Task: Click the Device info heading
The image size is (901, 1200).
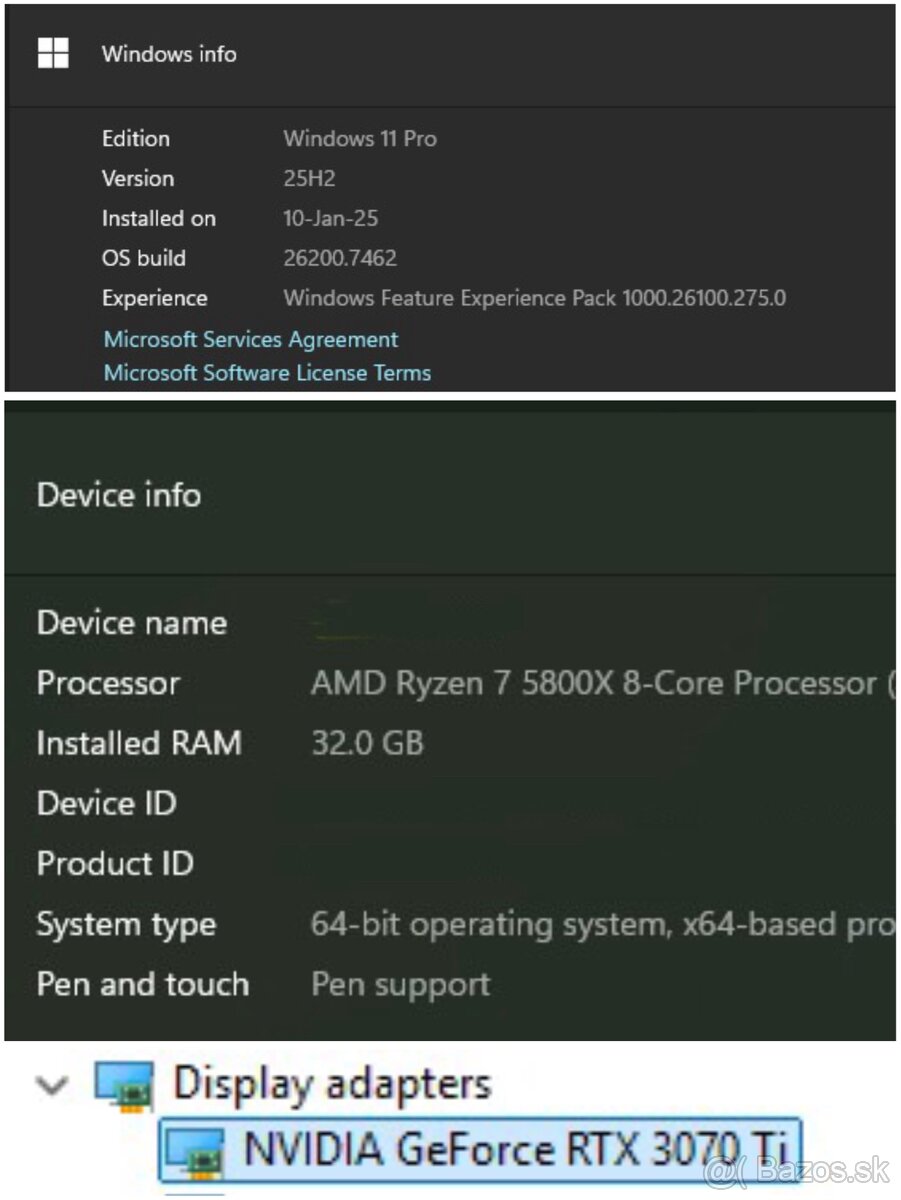Action: [118, 494]
